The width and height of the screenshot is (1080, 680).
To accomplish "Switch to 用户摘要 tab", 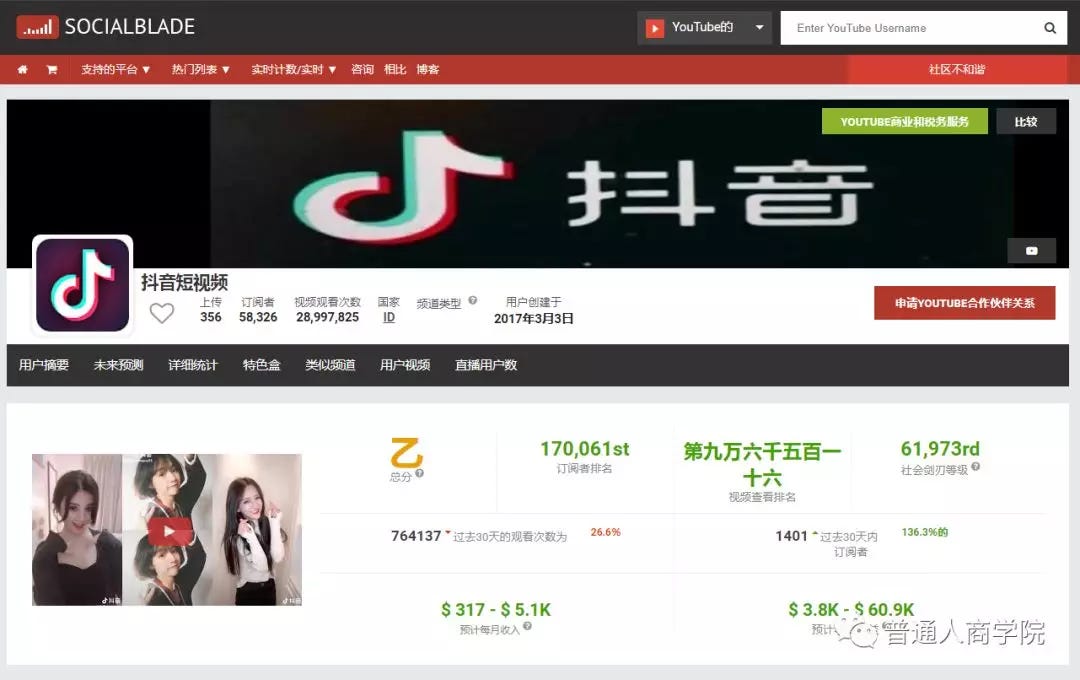I will point(43,365).
